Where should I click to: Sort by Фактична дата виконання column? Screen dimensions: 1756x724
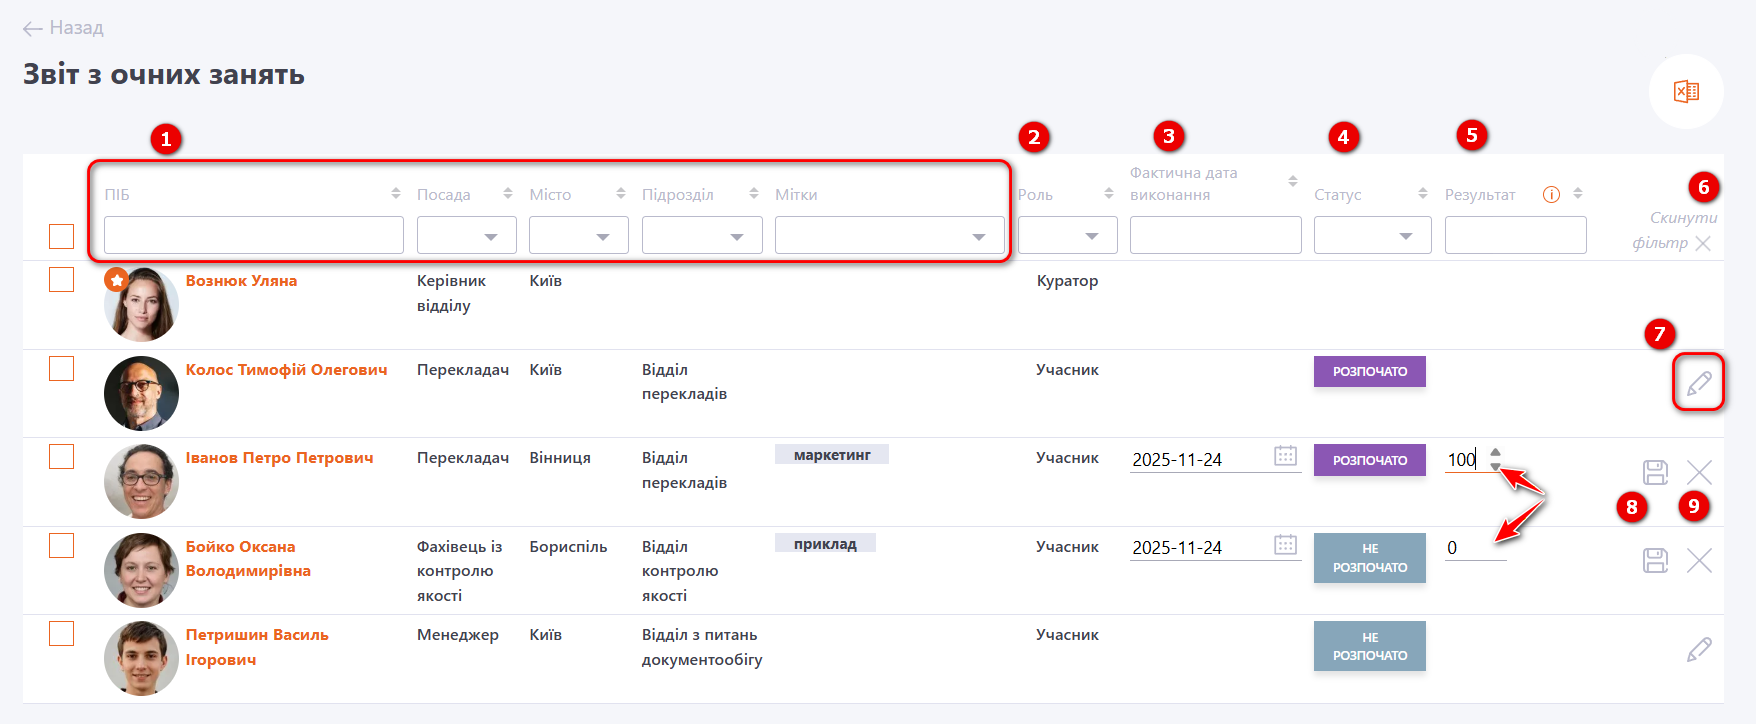tap(1292, 182)
